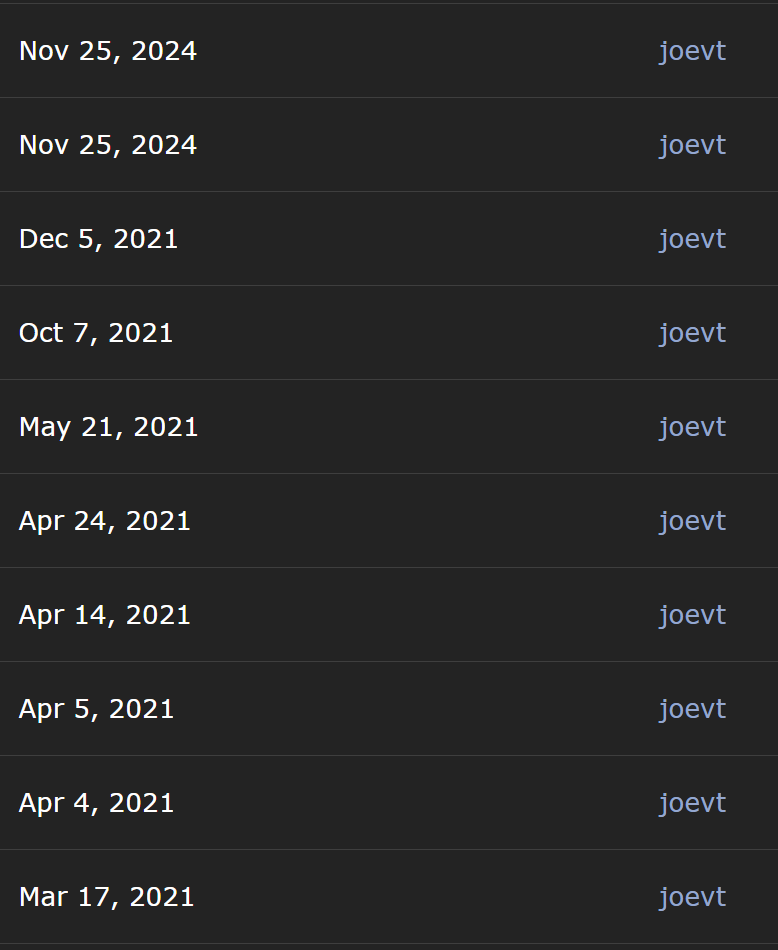Viewport: 778px width, 950px height.
Task: Select the May 21, 2021 date
Action: coord(108,427)
